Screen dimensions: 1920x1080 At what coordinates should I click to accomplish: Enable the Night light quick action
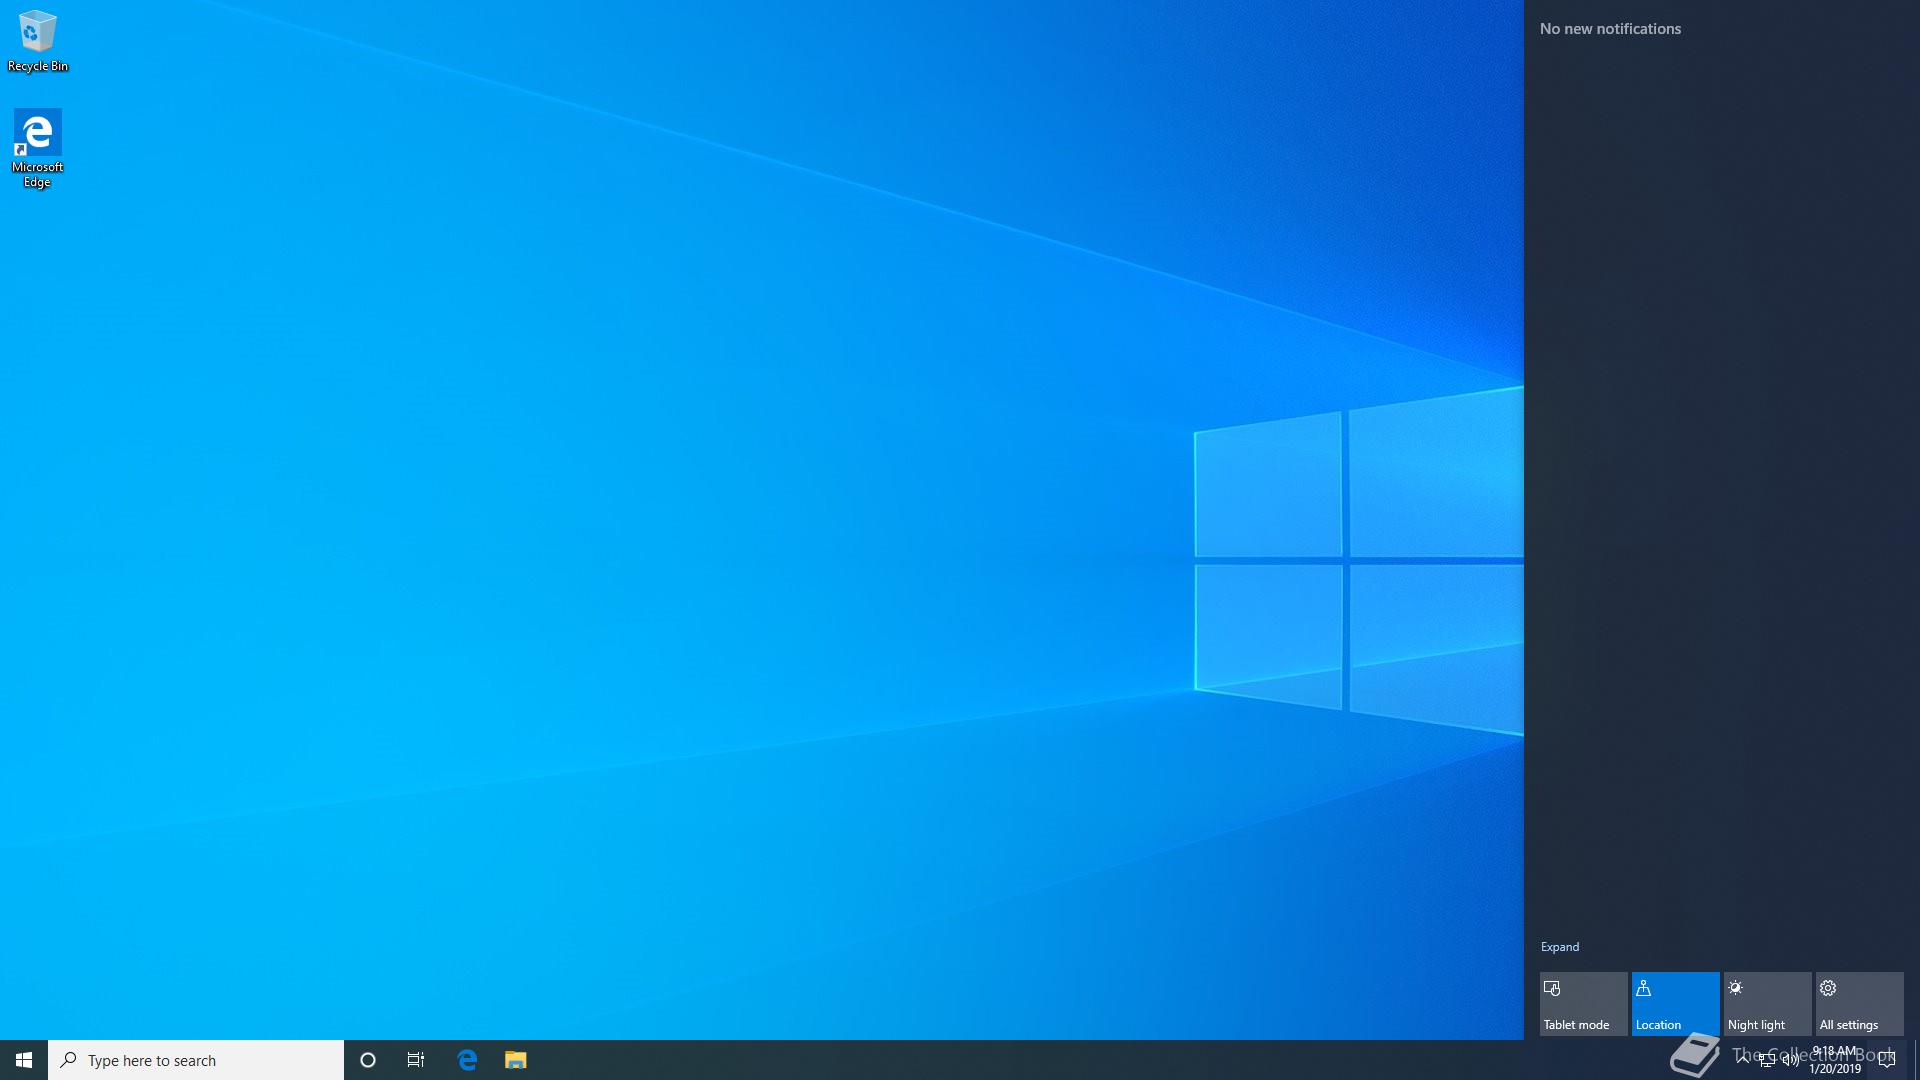(x=1767, y=1003)
